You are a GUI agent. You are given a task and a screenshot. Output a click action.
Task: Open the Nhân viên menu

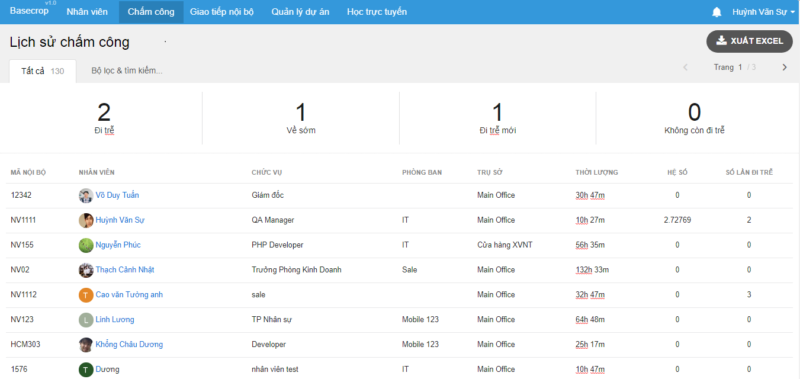(x=87, y=12)
